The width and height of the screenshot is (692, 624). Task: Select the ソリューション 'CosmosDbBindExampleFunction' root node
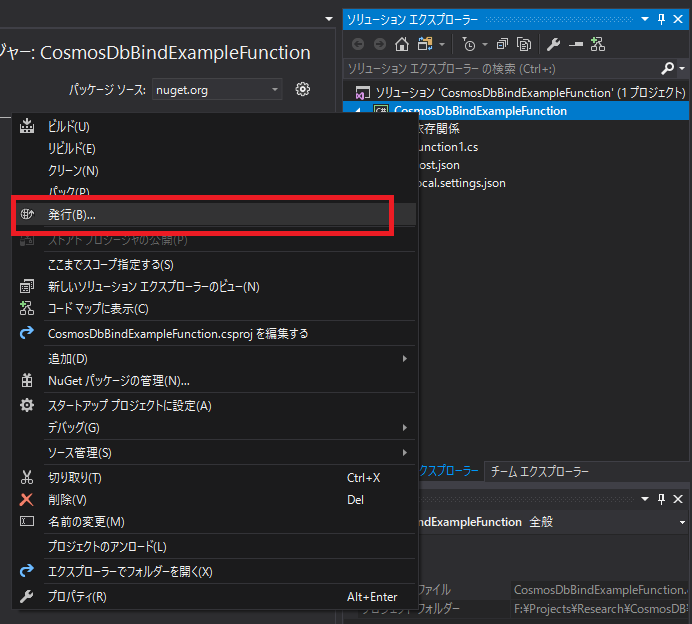click(530, 93)
